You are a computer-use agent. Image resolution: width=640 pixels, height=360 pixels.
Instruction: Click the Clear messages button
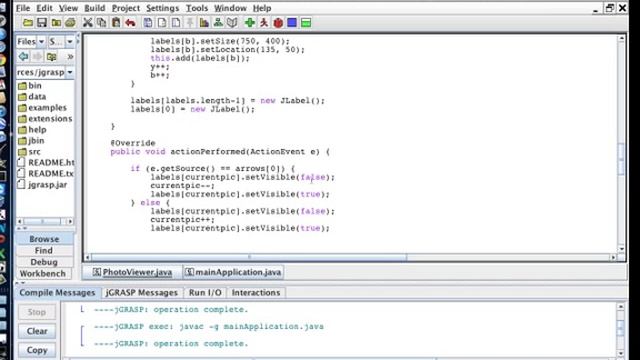[x=37, y=331]
